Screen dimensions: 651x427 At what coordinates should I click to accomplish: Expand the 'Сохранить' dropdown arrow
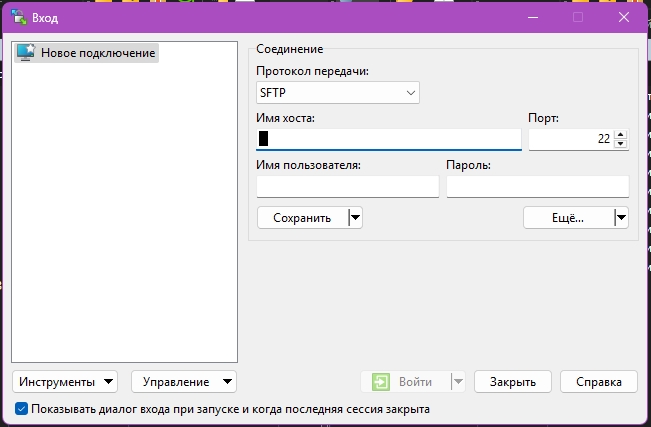click(355, 218)
